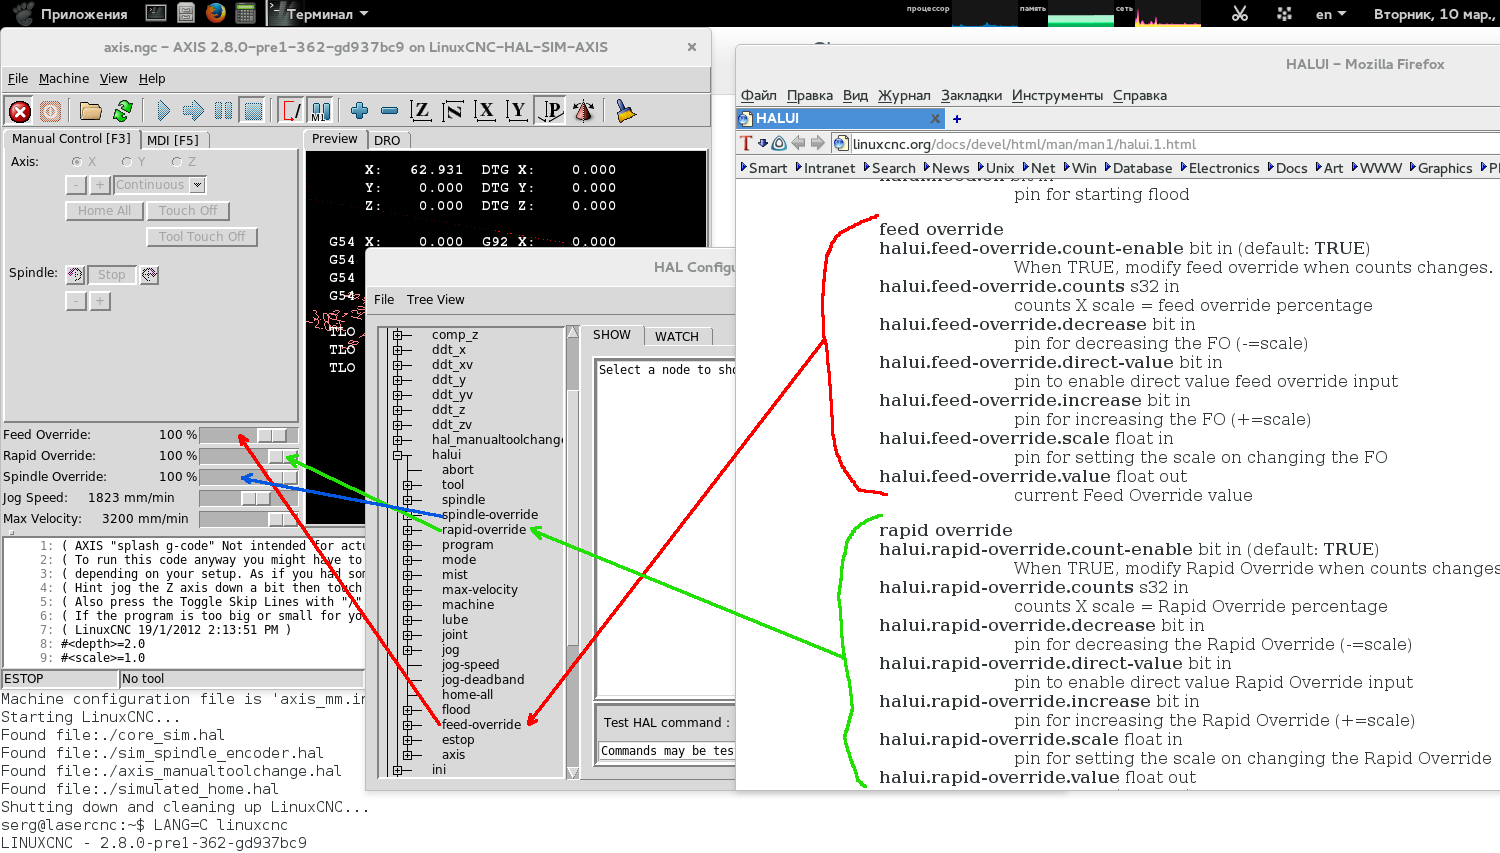Open the en keyboard layout indicator
The image size is (1500, 853).
click(1331, 14)
